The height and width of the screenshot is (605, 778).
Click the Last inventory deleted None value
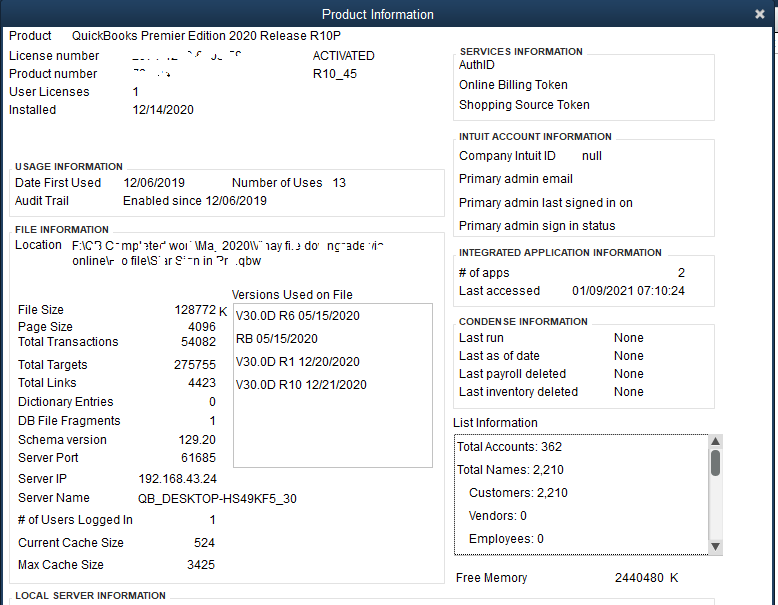[x=629, y=392]
